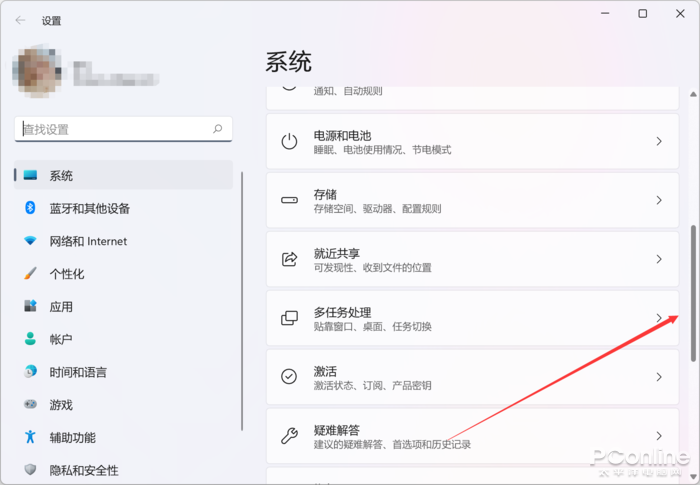Open the 多任务处理 settings card

click(x=472, y=318)
